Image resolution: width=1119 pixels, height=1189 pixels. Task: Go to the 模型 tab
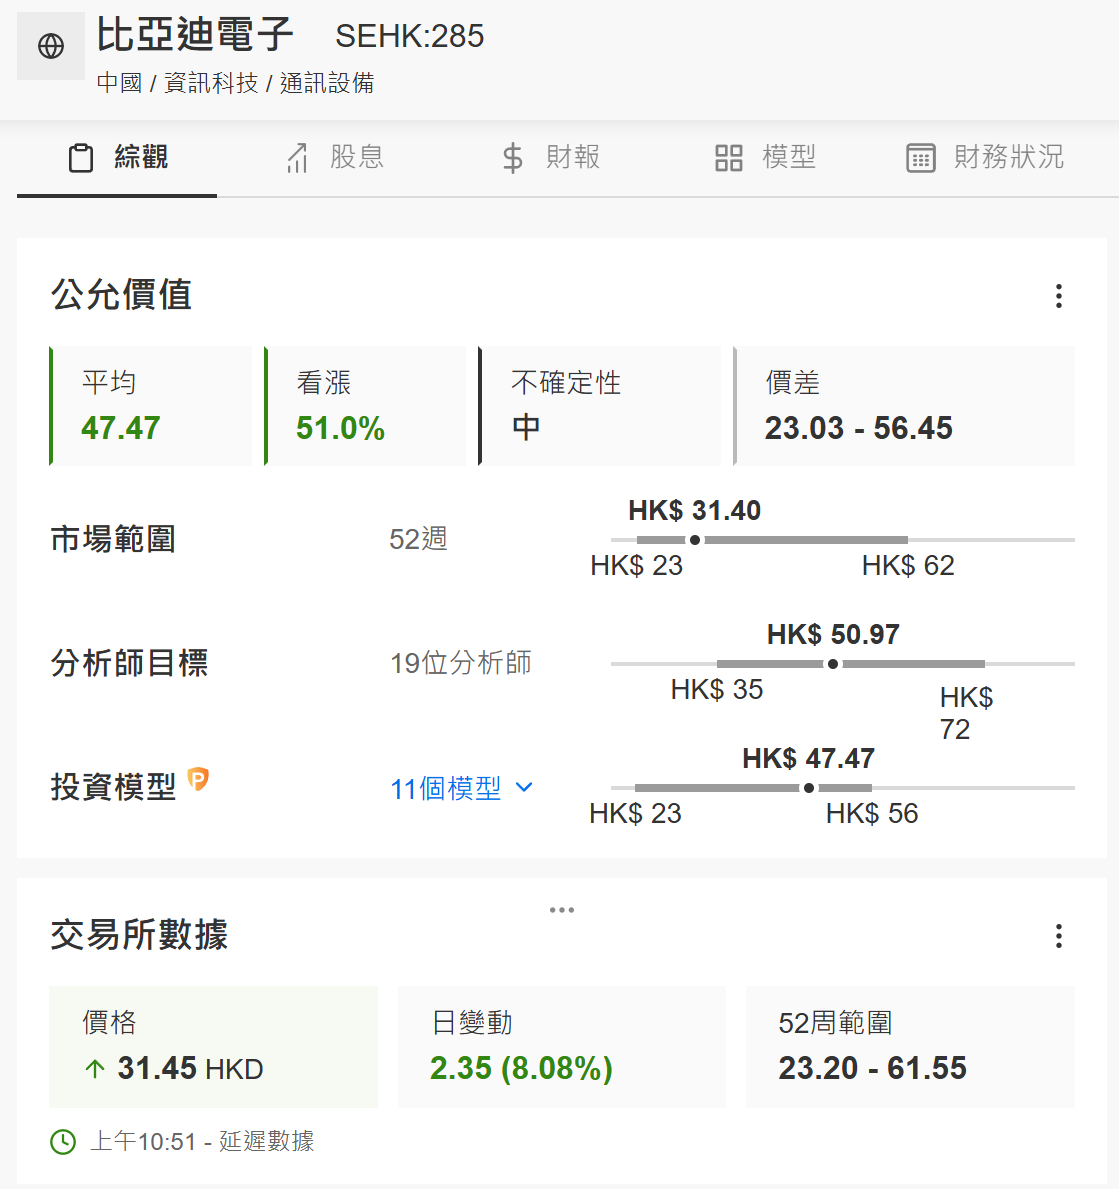(x=766, y=158)
